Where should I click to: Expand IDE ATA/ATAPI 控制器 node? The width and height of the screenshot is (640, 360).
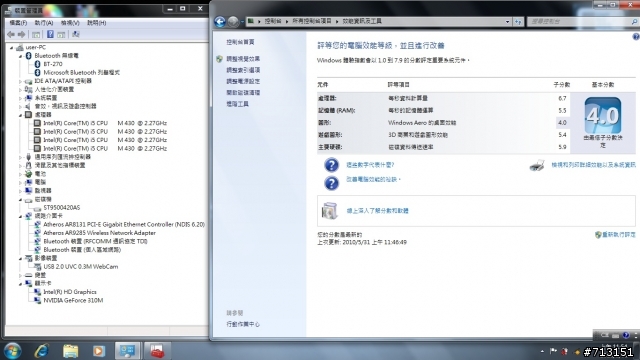[x=20, y=81]
